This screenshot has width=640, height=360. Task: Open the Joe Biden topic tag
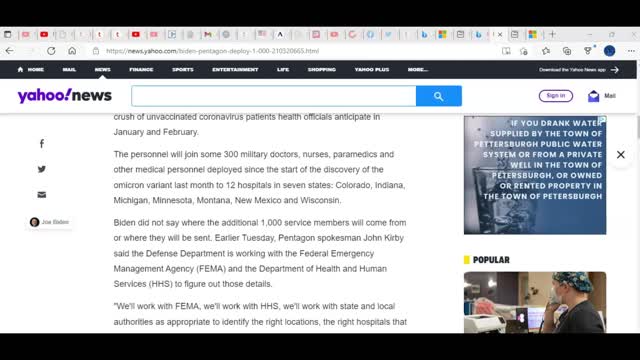[49, 222]
